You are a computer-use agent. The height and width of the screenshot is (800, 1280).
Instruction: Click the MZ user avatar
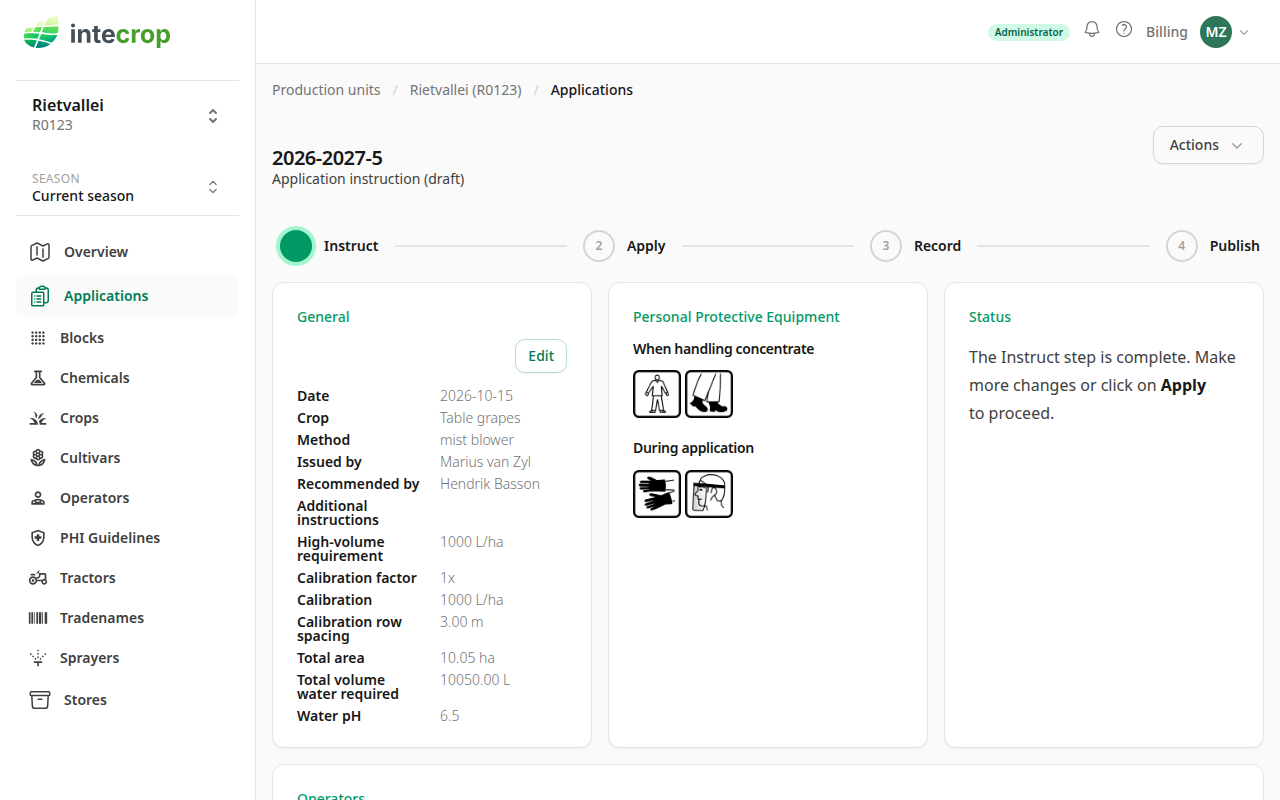pyautogui.click(x=1216, y=32)
